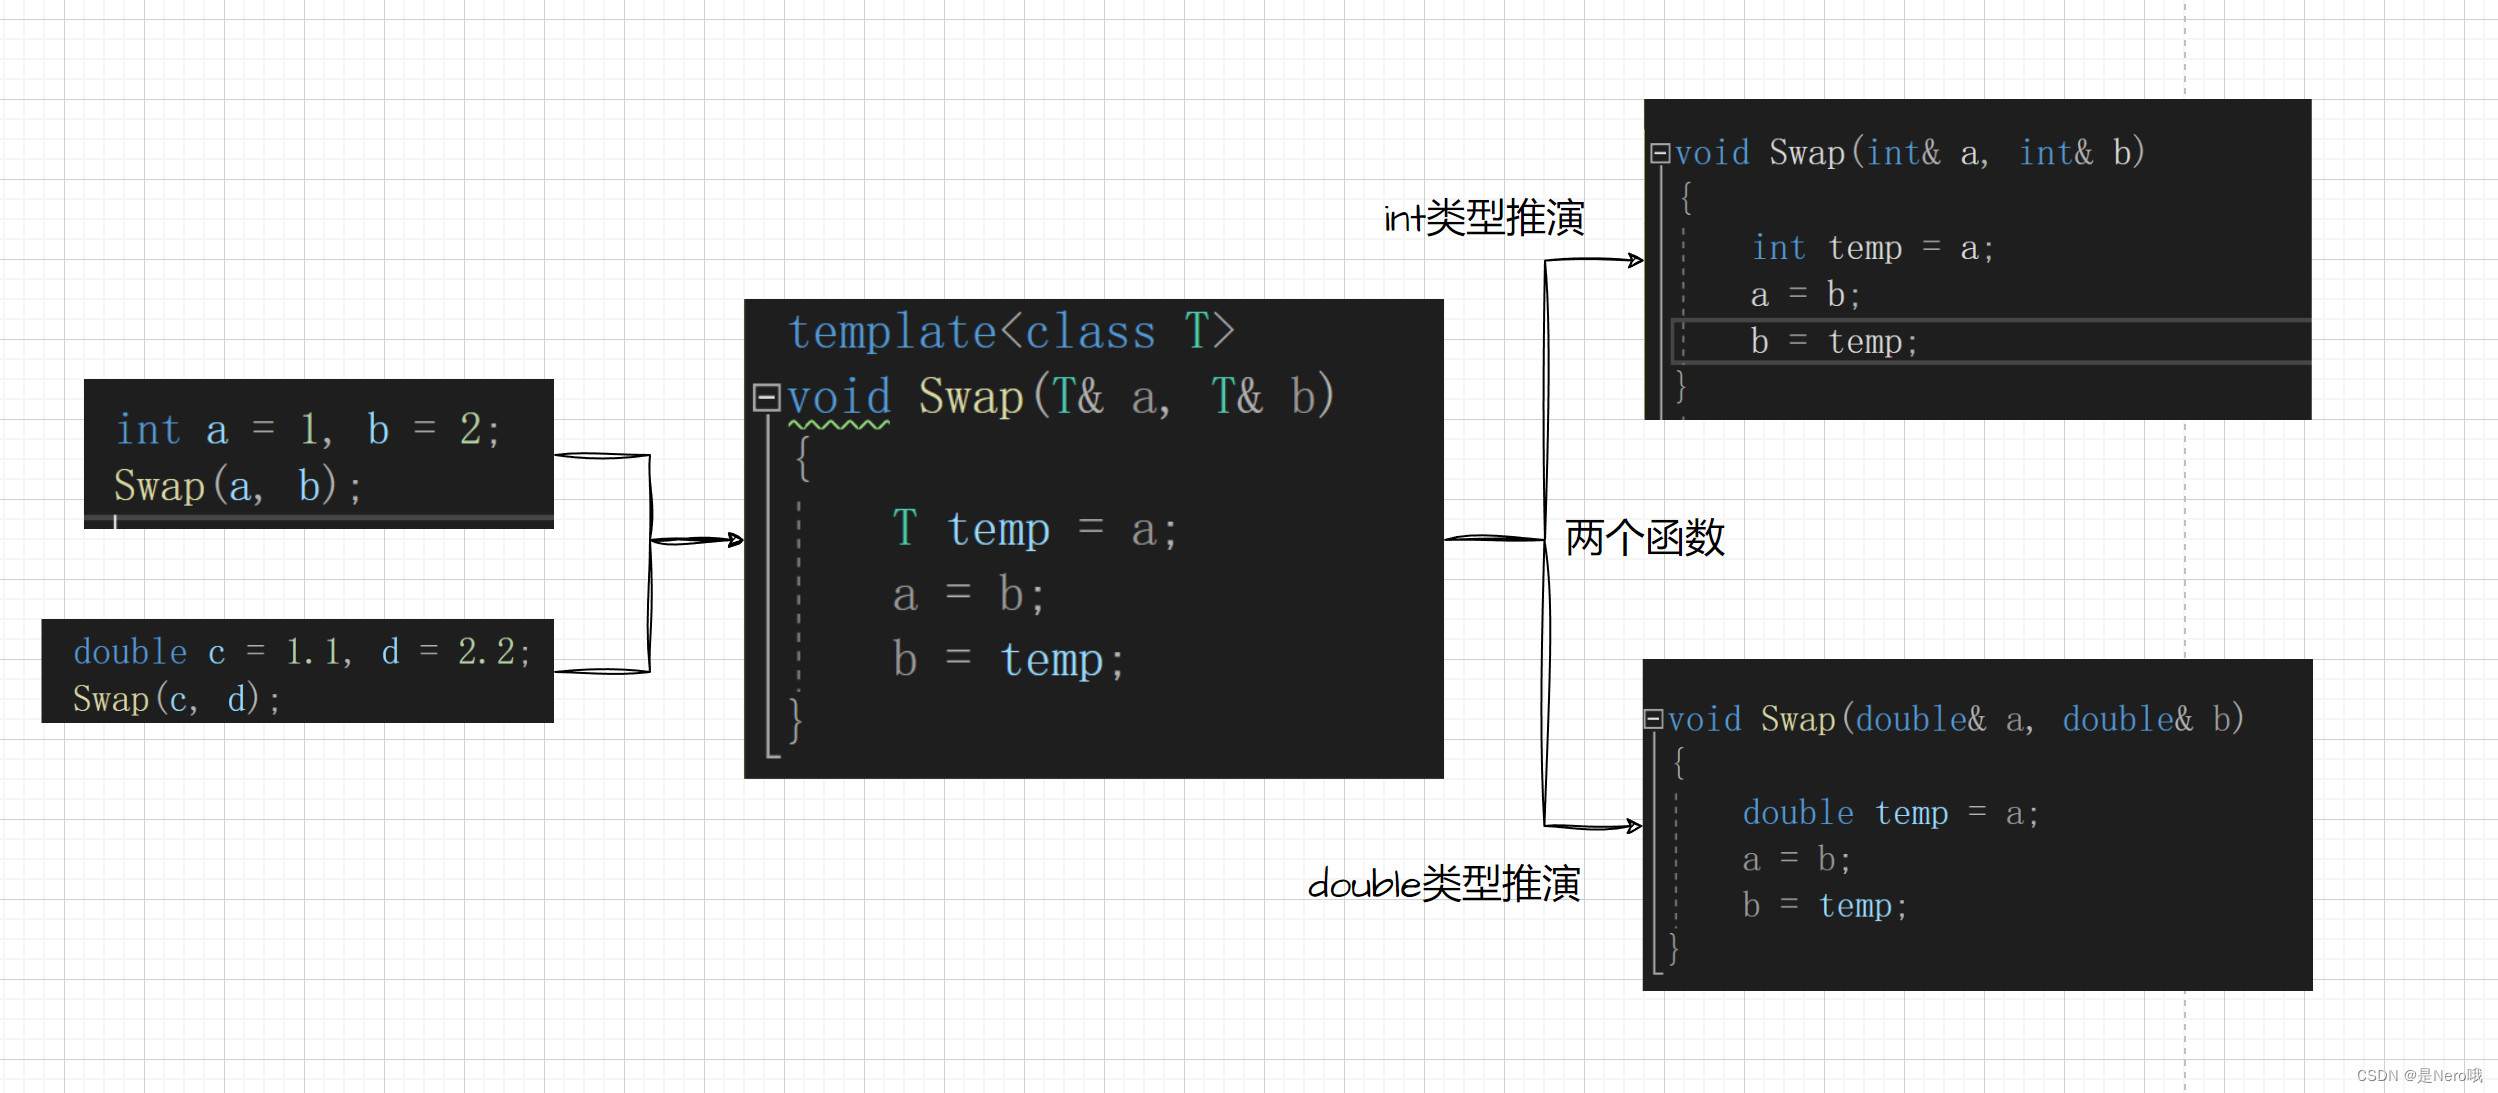The height and width of the screenshot is (1093, 2498).
Task: Collapse the void Swap(double& a, double& b) function
Action: (1653, 719)
